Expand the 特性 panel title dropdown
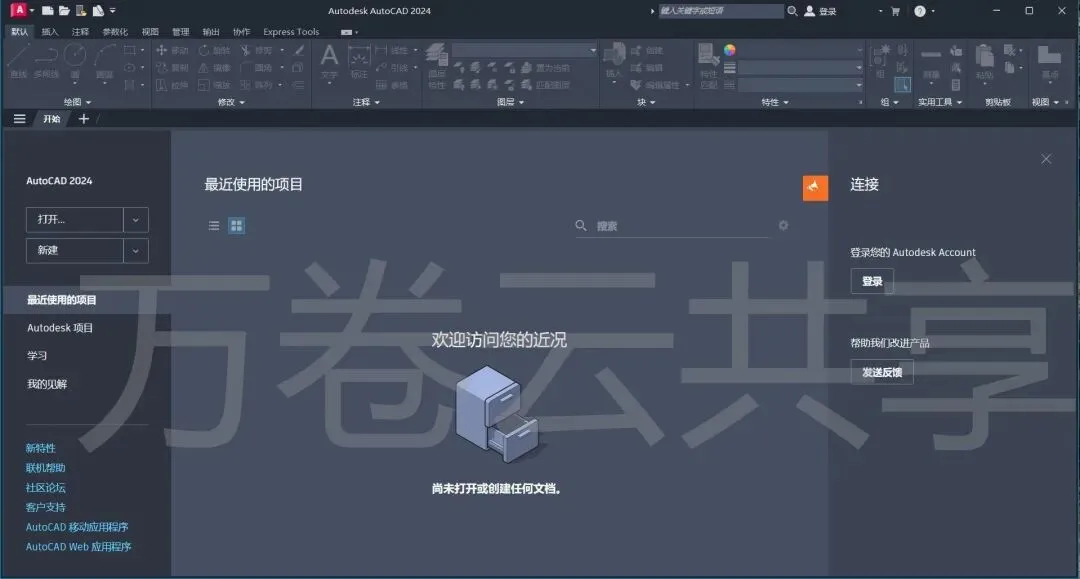1080x579 pixels. pyautogui.click(x=775, y=102)
